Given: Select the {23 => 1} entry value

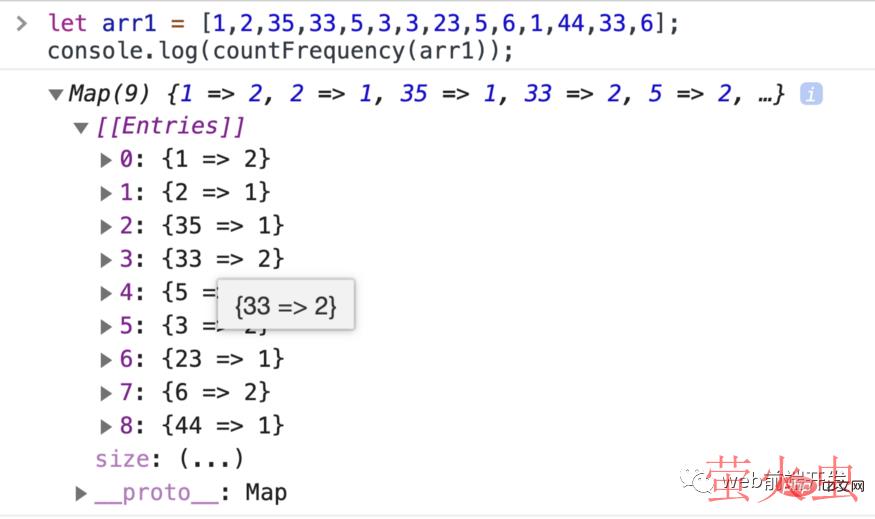Looking at the screenshot, I should pyautogui.click(x=223, y=358).
